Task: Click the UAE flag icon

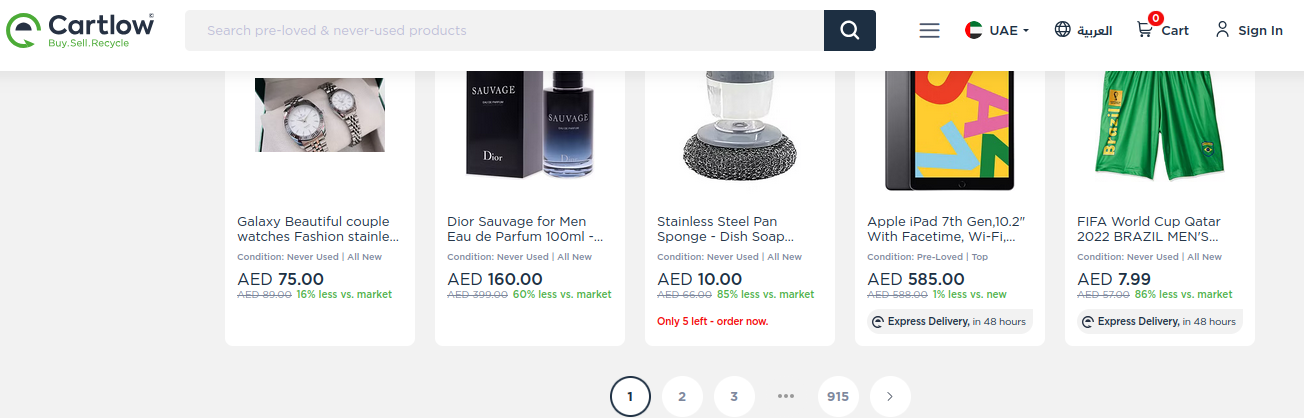Action: (x=974, y=30)
